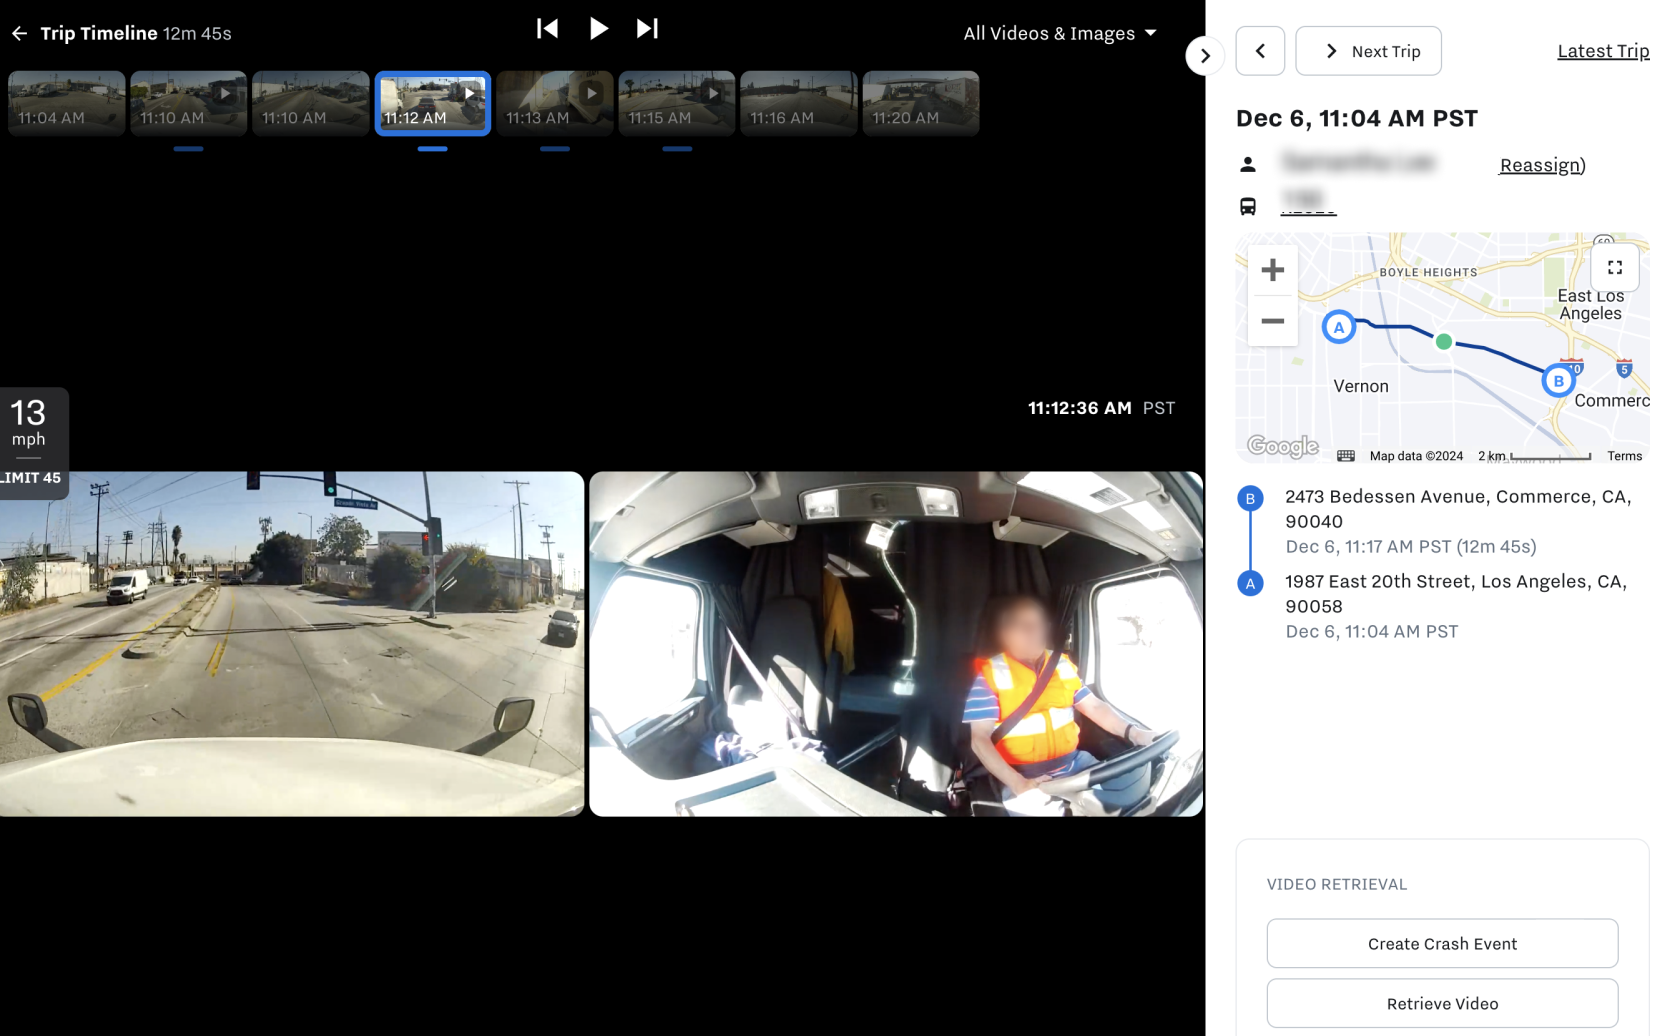This screenshot has width=1672, height=1036.
Task: Click the vehicle icon below the driver name
Action: (x=1248, y=206)
